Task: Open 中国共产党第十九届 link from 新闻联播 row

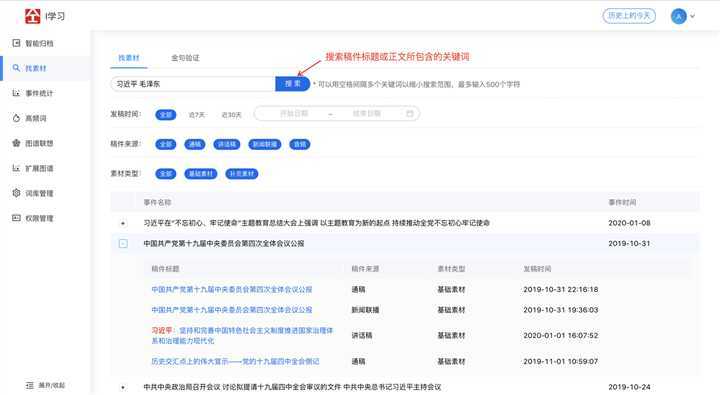Action: [232, 310]
